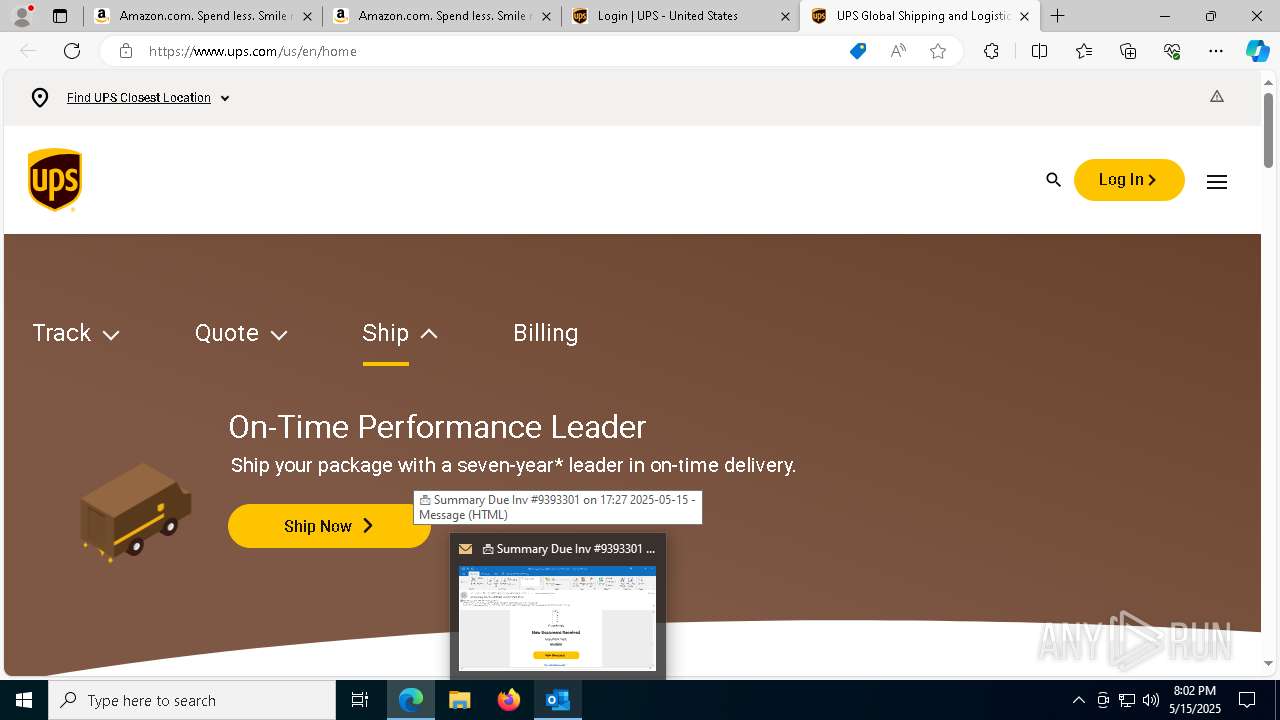Expand Find UPS Closest Location dropdown
The height and width of the screenshot is (720, 1280).
[225, 98]
